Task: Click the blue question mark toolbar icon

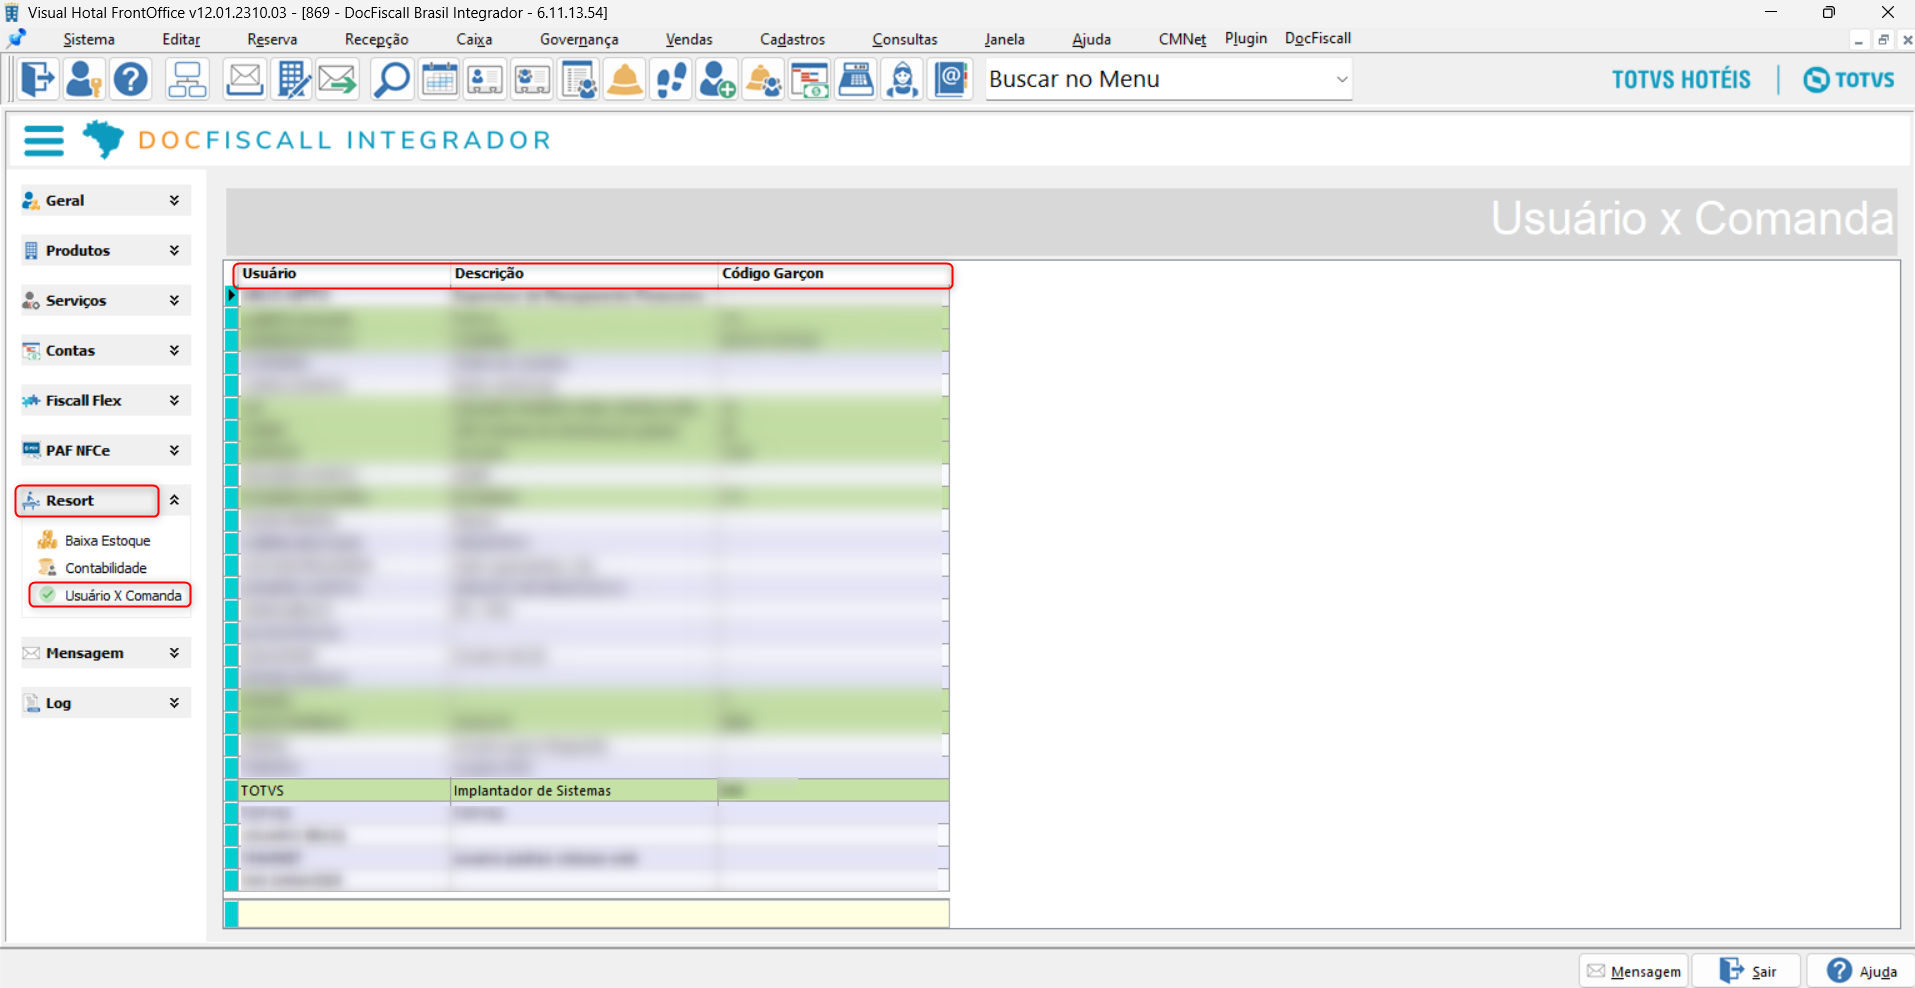Action: 131,79
